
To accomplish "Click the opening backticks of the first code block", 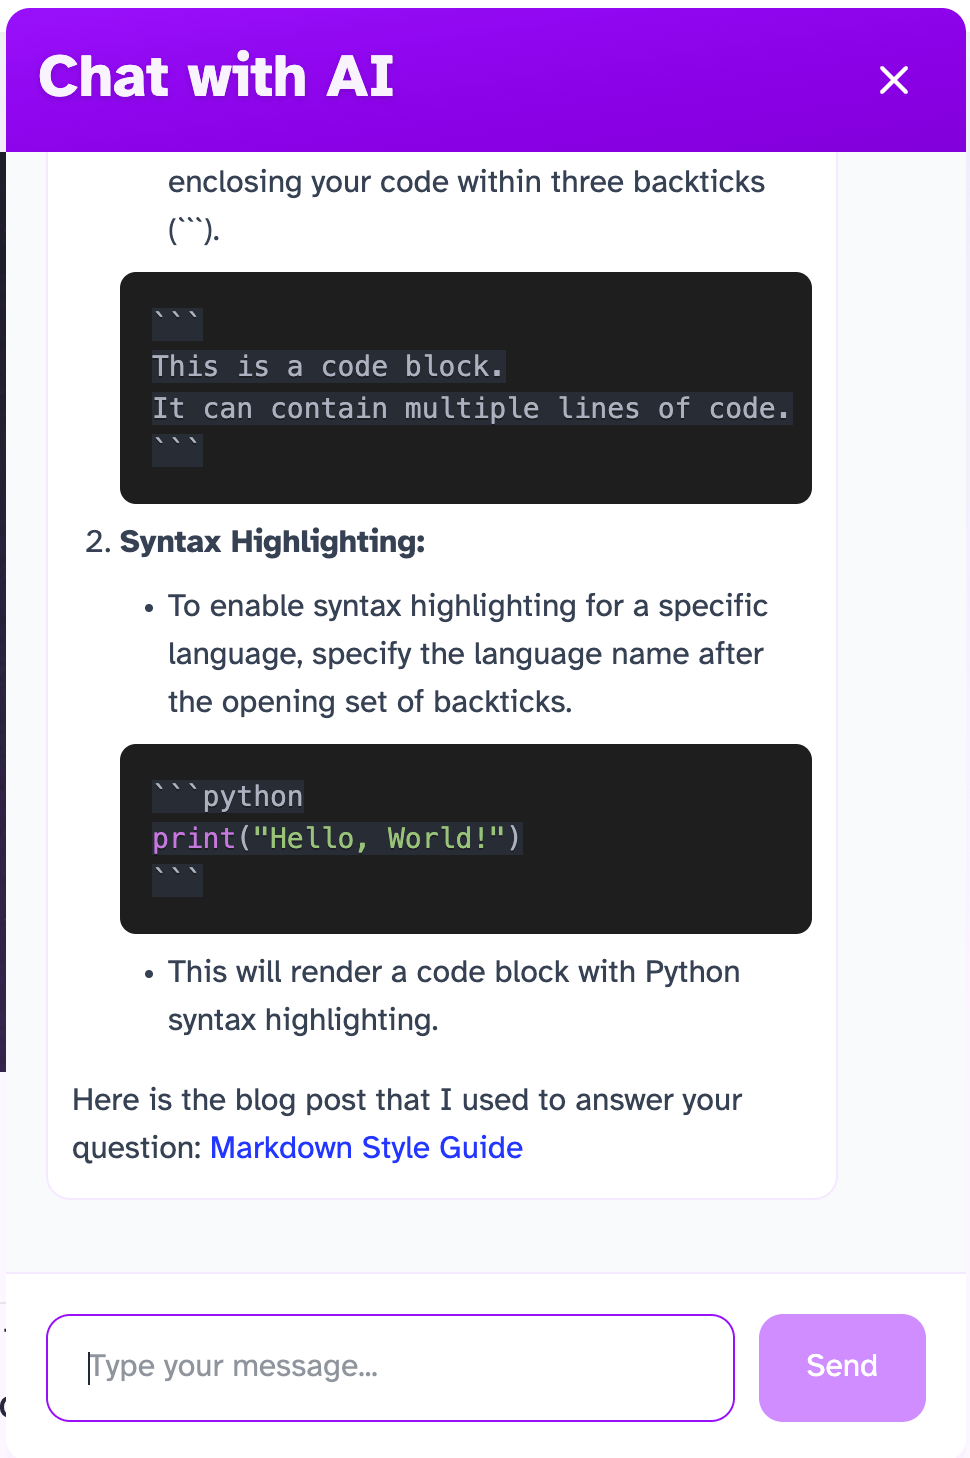I will click(x=177, y=324).
